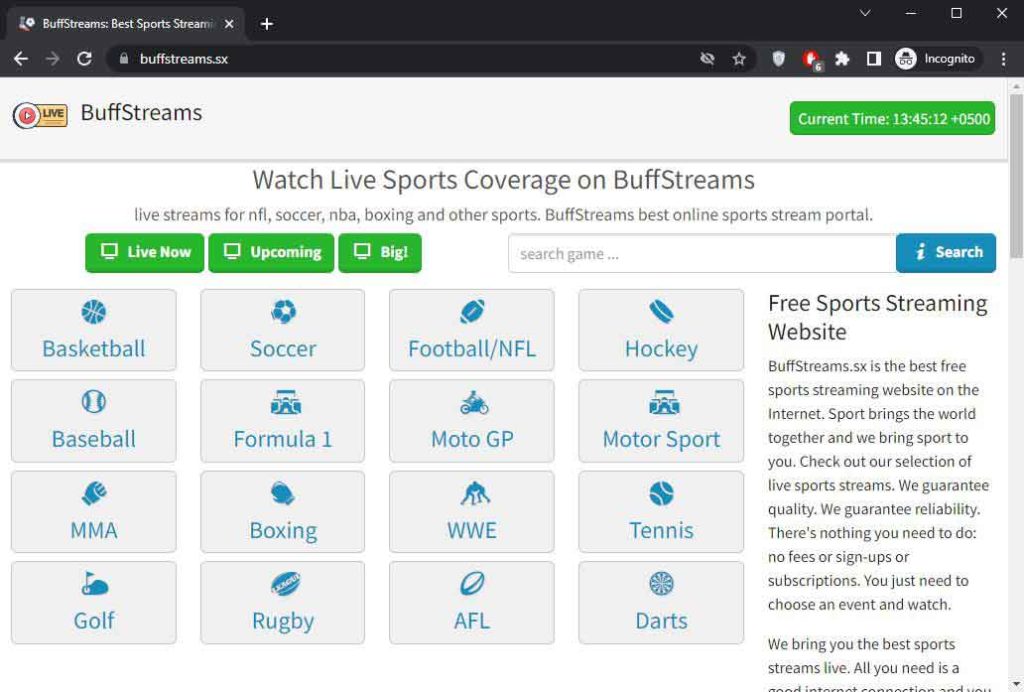Toggle the browser side panel
The width and height of the screenshot is (1024, 692).
click(x=873, y=59)
